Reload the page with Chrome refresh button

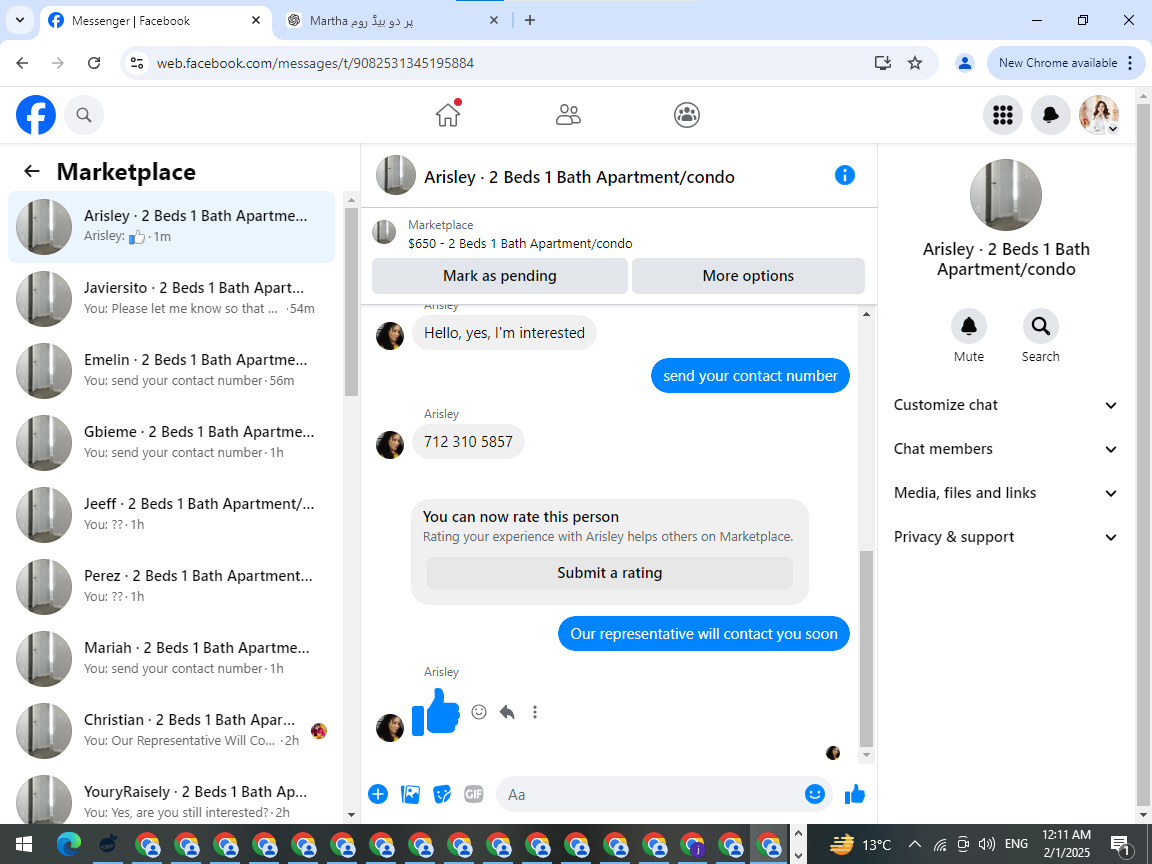[94, 63]
